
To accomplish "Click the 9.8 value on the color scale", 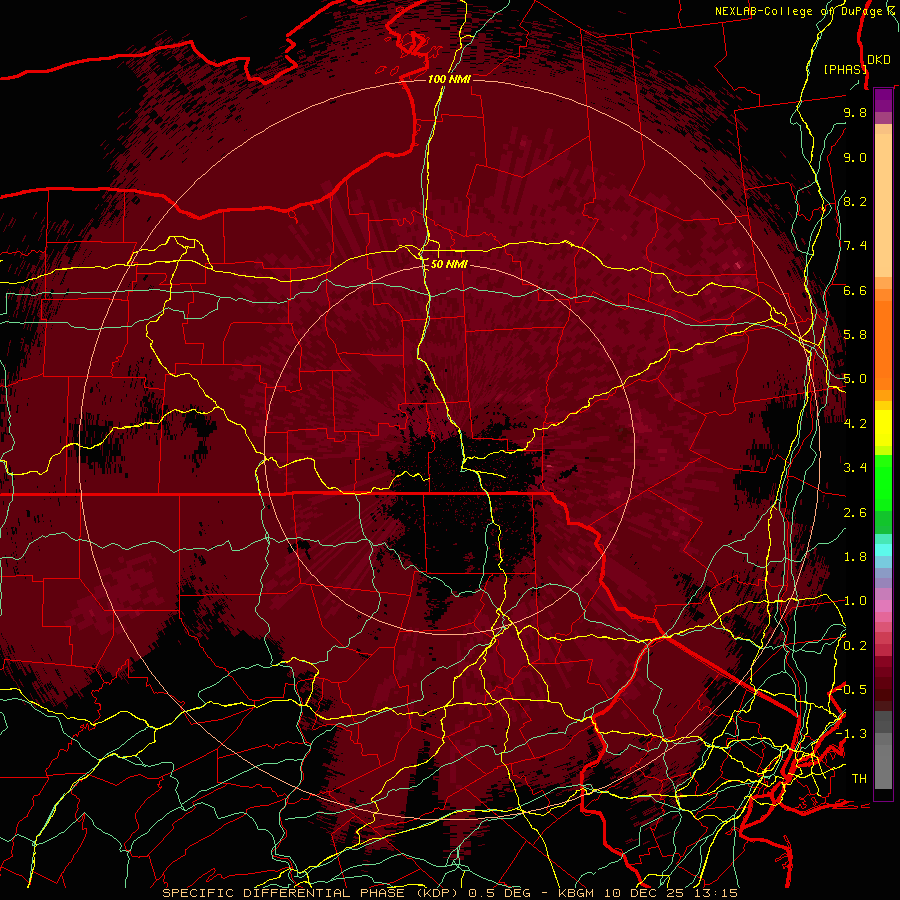I will coord(855,112).
